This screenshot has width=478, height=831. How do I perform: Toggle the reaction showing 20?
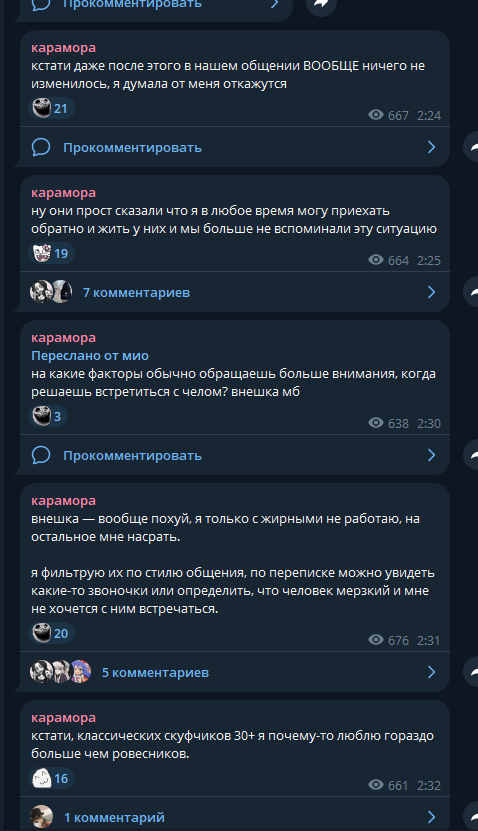[51, 633]
